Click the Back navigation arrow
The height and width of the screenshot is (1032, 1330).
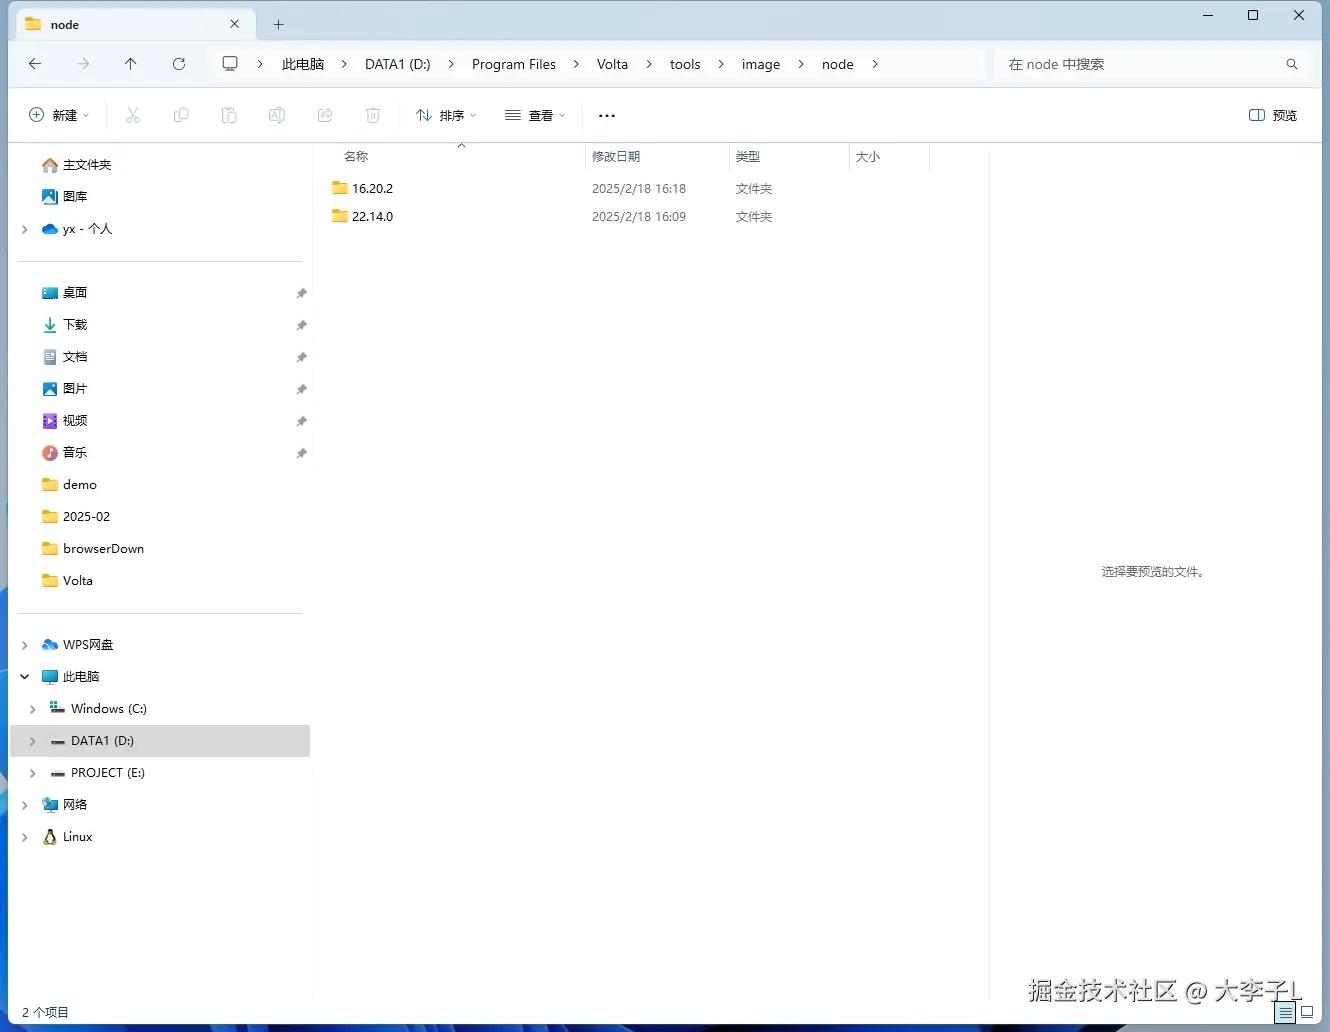coord(35,63)
